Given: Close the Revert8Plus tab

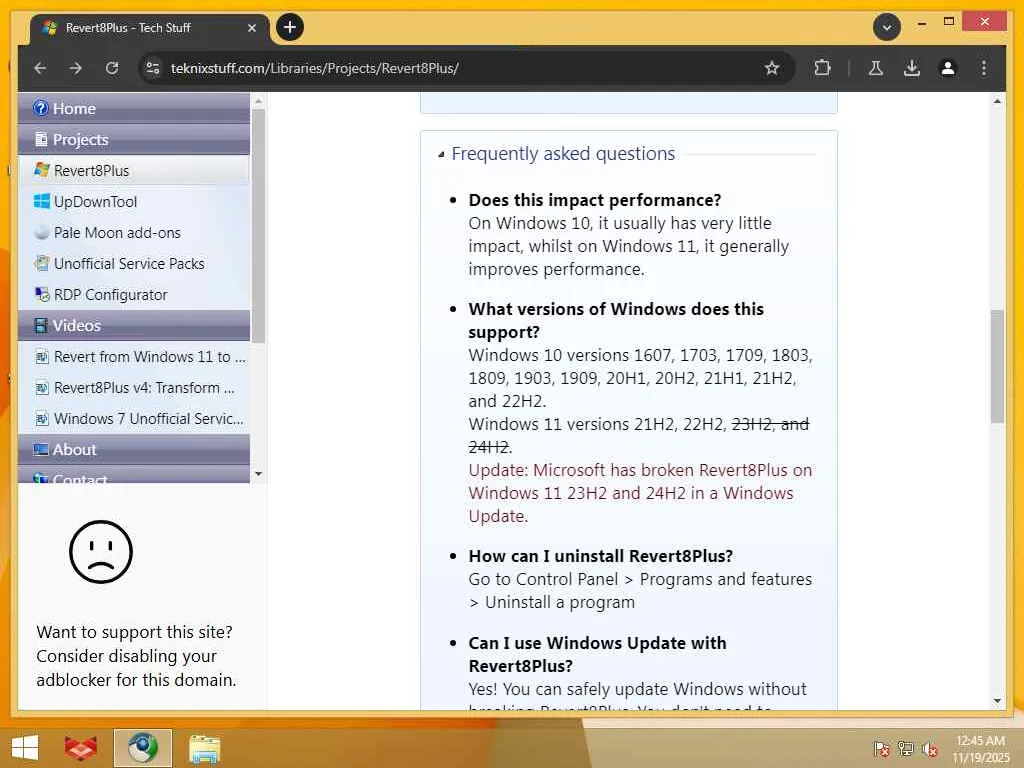Looking at the screenshot, I should click(x=252, y=28).
